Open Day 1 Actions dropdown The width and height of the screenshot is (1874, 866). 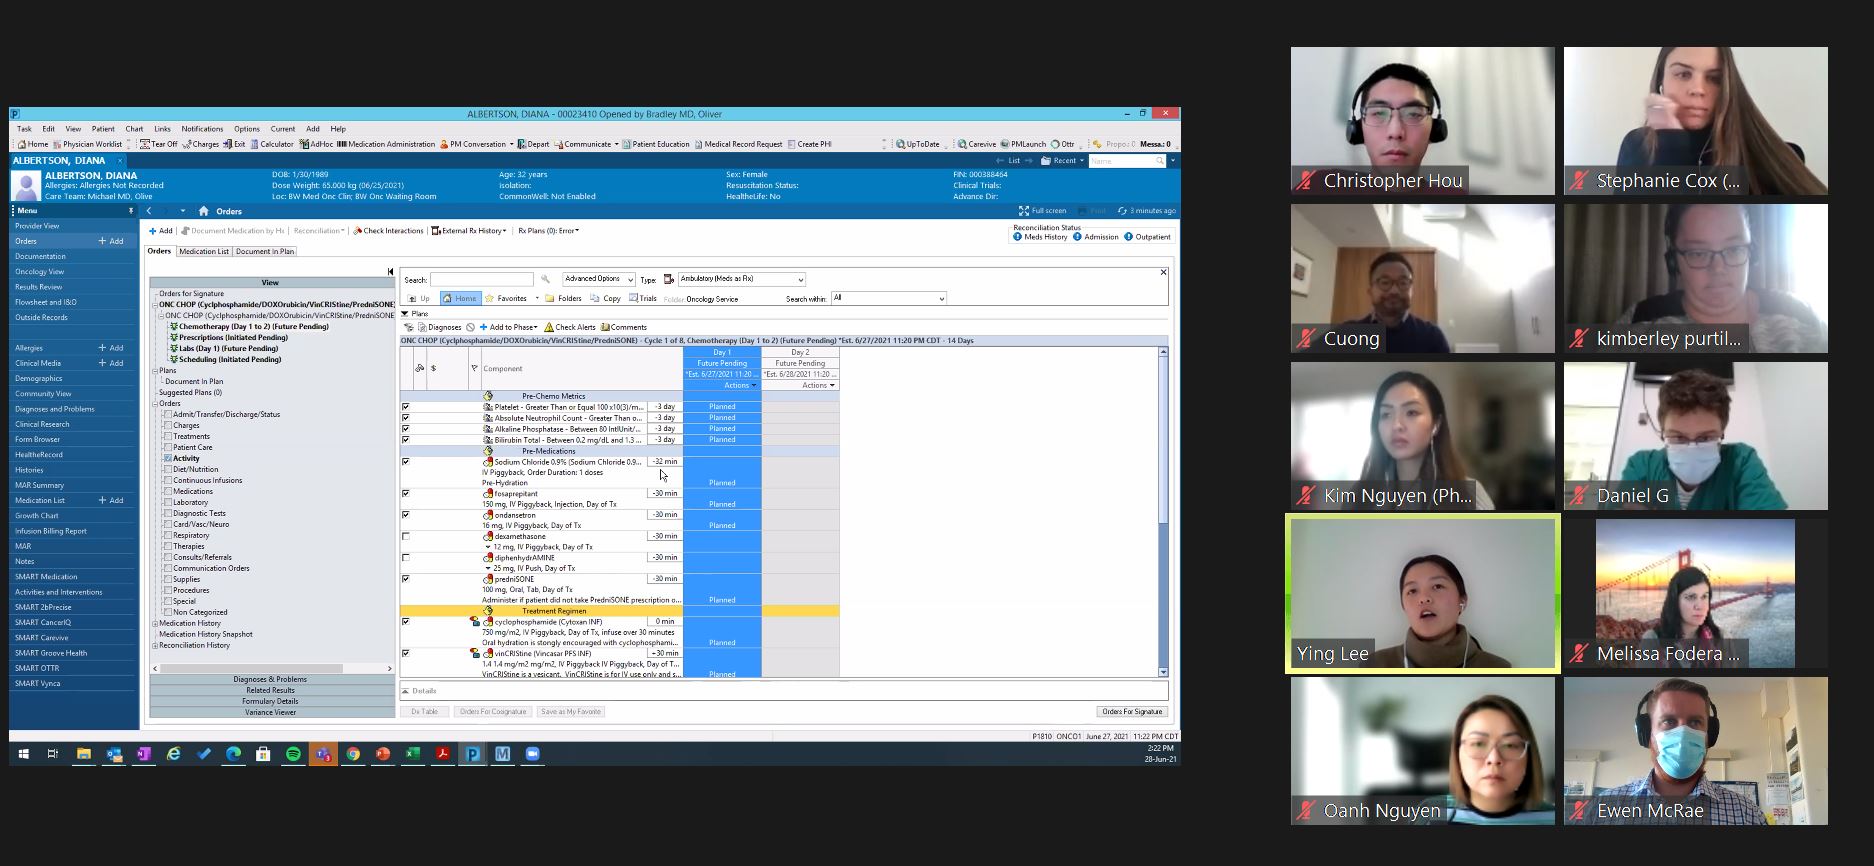740,385
